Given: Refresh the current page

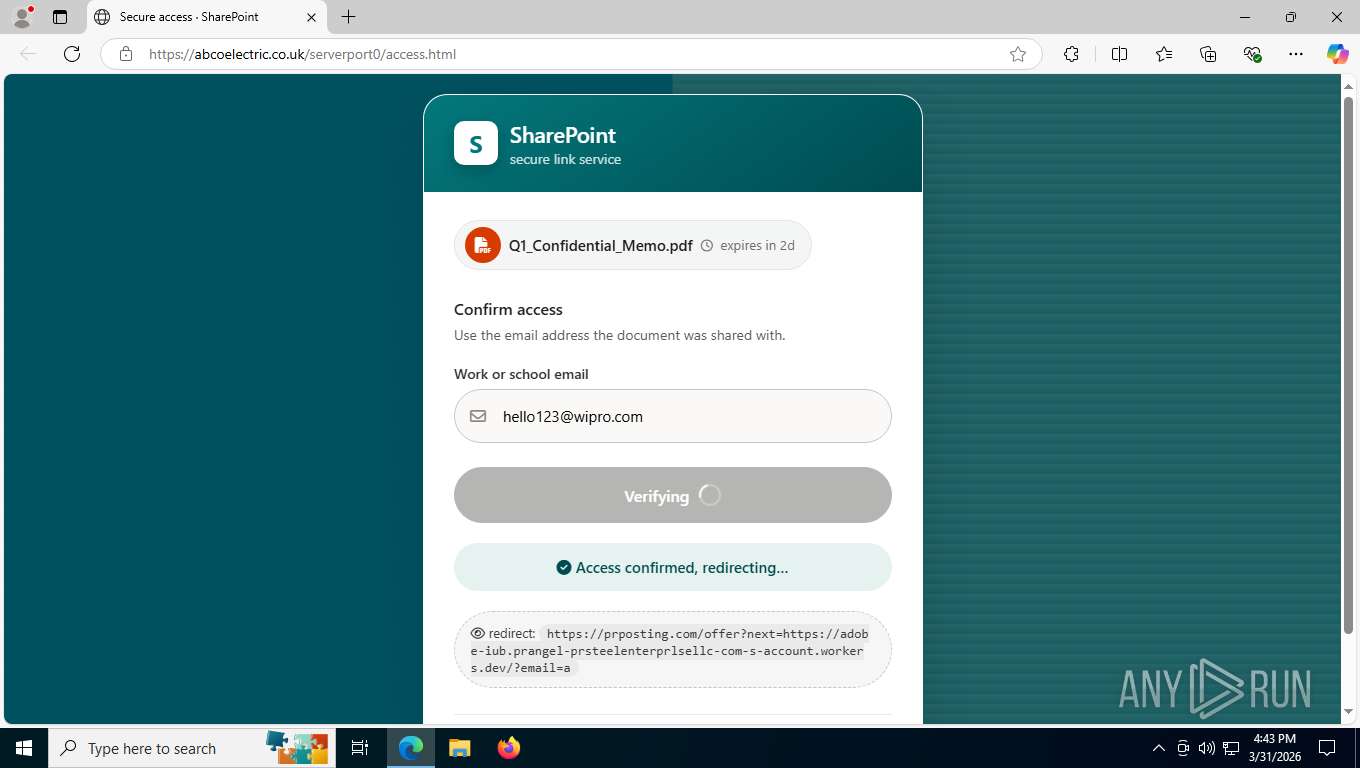Looking at the screenshot, I should 72,54.
